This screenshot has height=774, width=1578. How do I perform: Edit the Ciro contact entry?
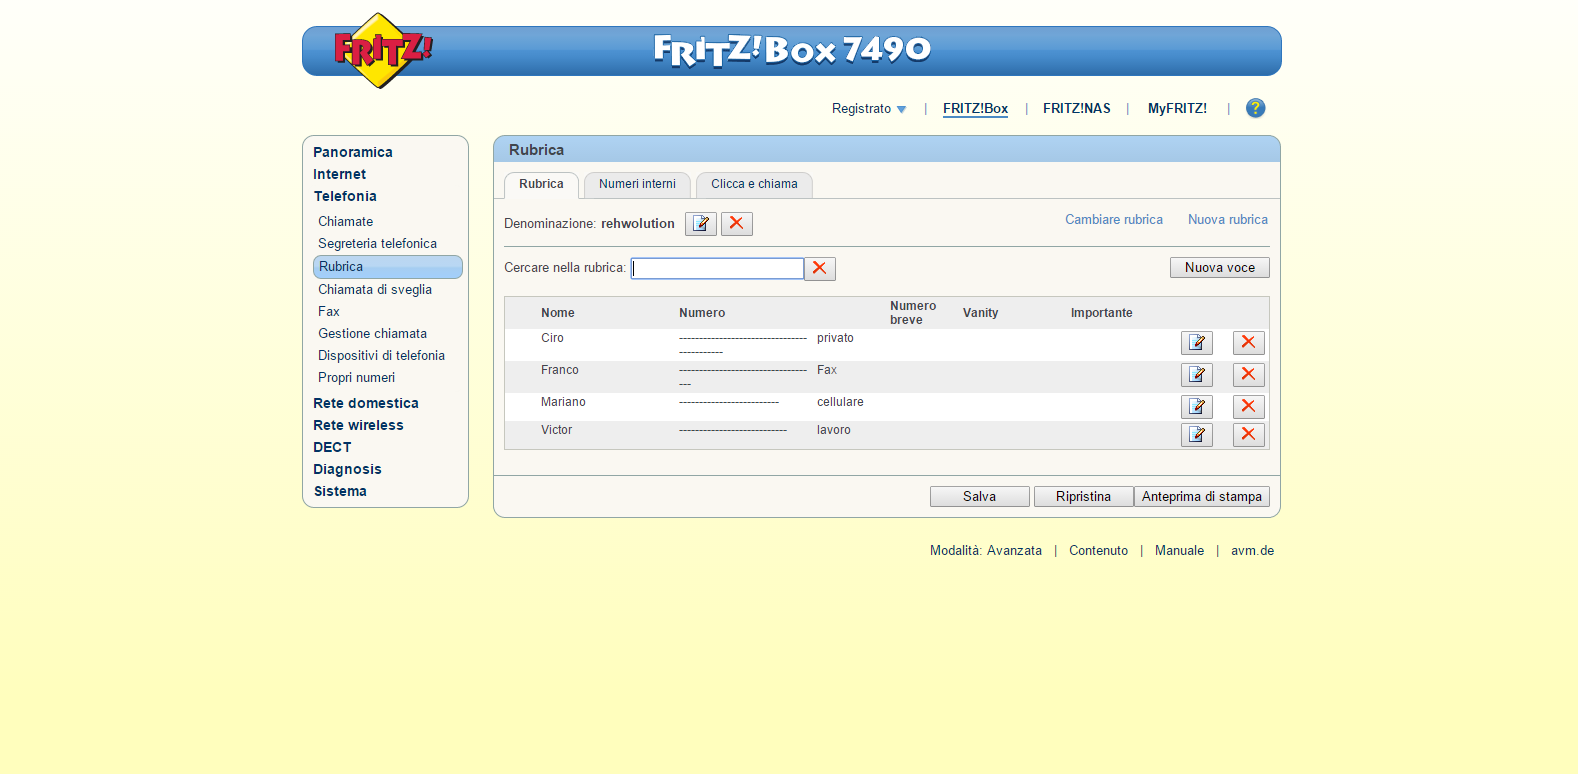pos(1196,343)
